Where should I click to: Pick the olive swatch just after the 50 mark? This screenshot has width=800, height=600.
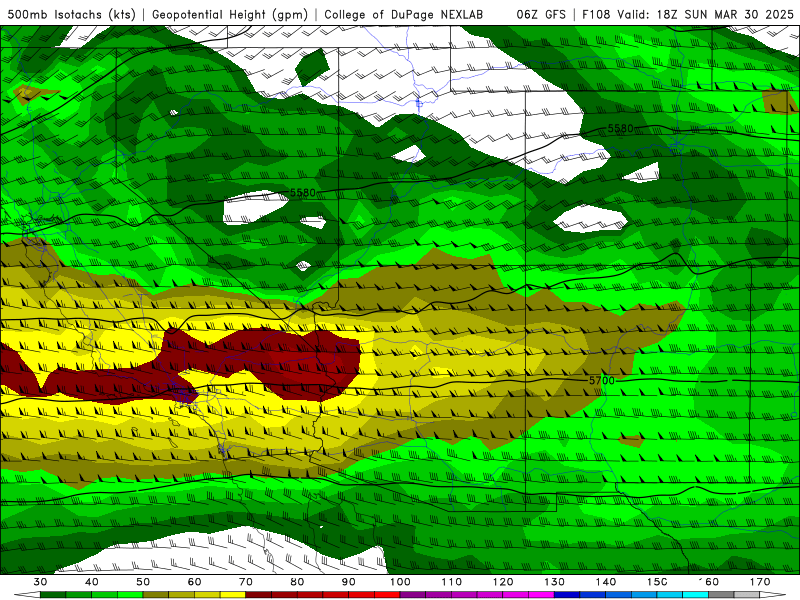pos(156,595)
